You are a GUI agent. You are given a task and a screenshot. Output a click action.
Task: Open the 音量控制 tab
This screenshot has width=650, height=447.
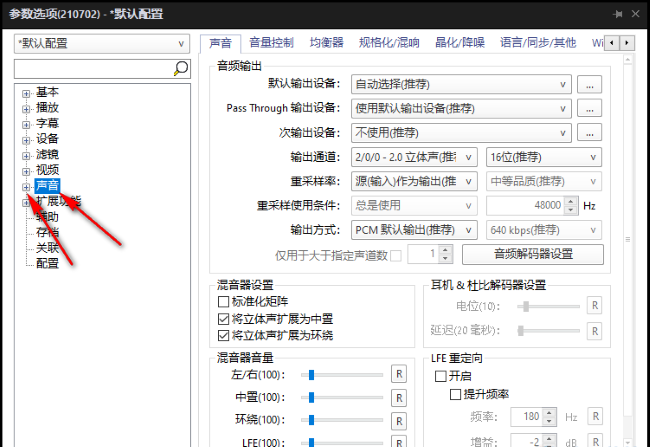coord(270,43)
